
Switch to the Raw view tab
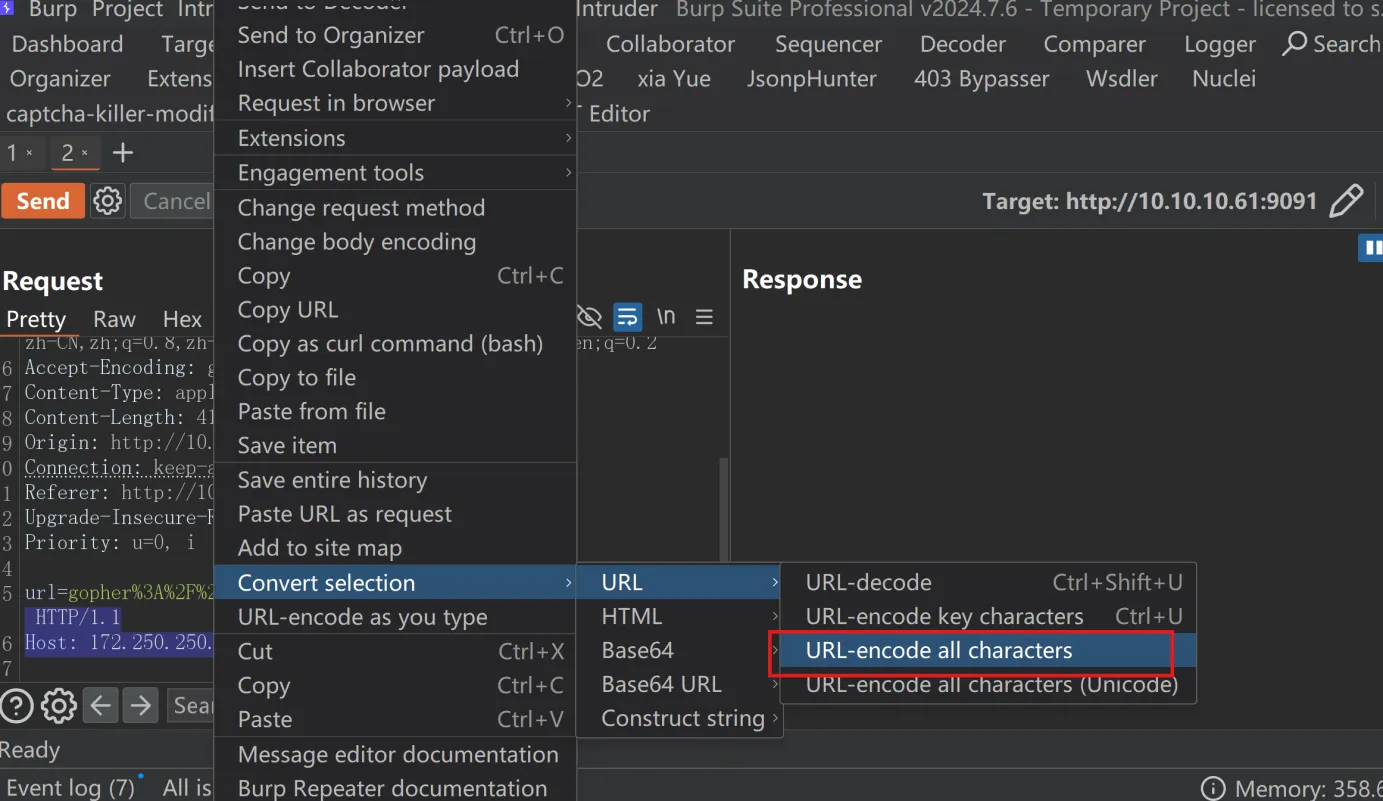(x=114, y=319)
